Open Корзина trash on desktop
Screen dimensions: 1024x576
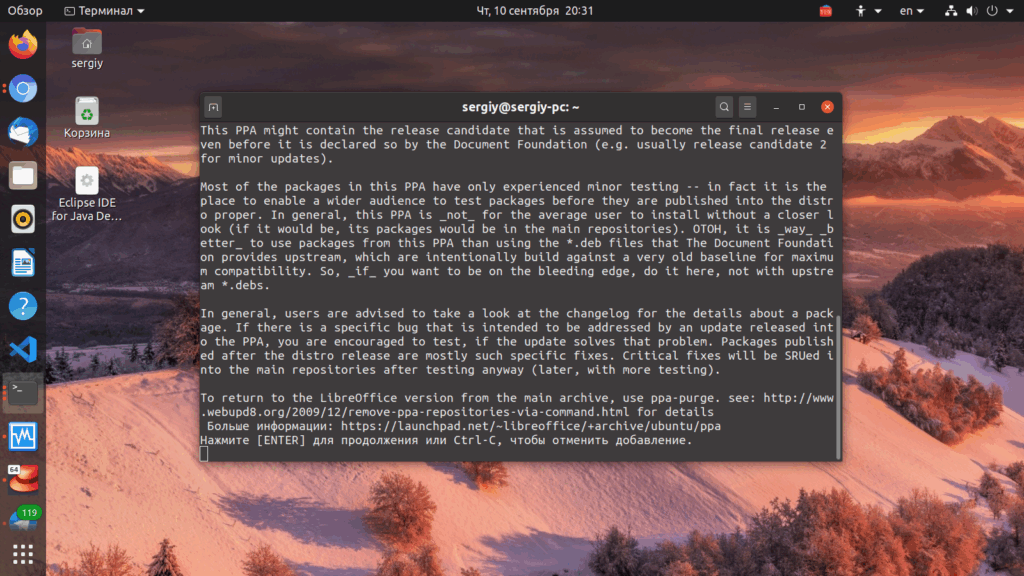pyautogui.click(x=87, y=118)
